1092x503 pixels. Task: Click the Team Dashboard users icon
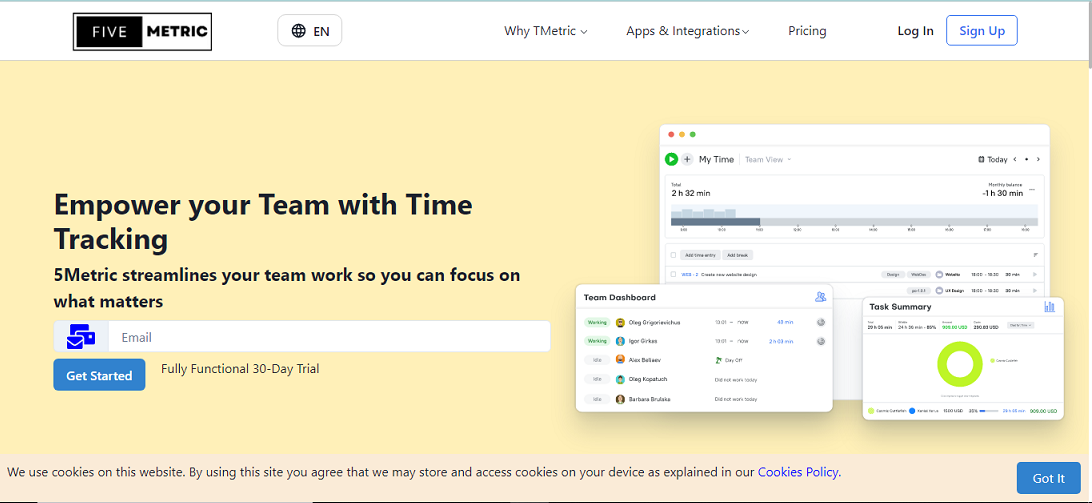coord(820,297)
